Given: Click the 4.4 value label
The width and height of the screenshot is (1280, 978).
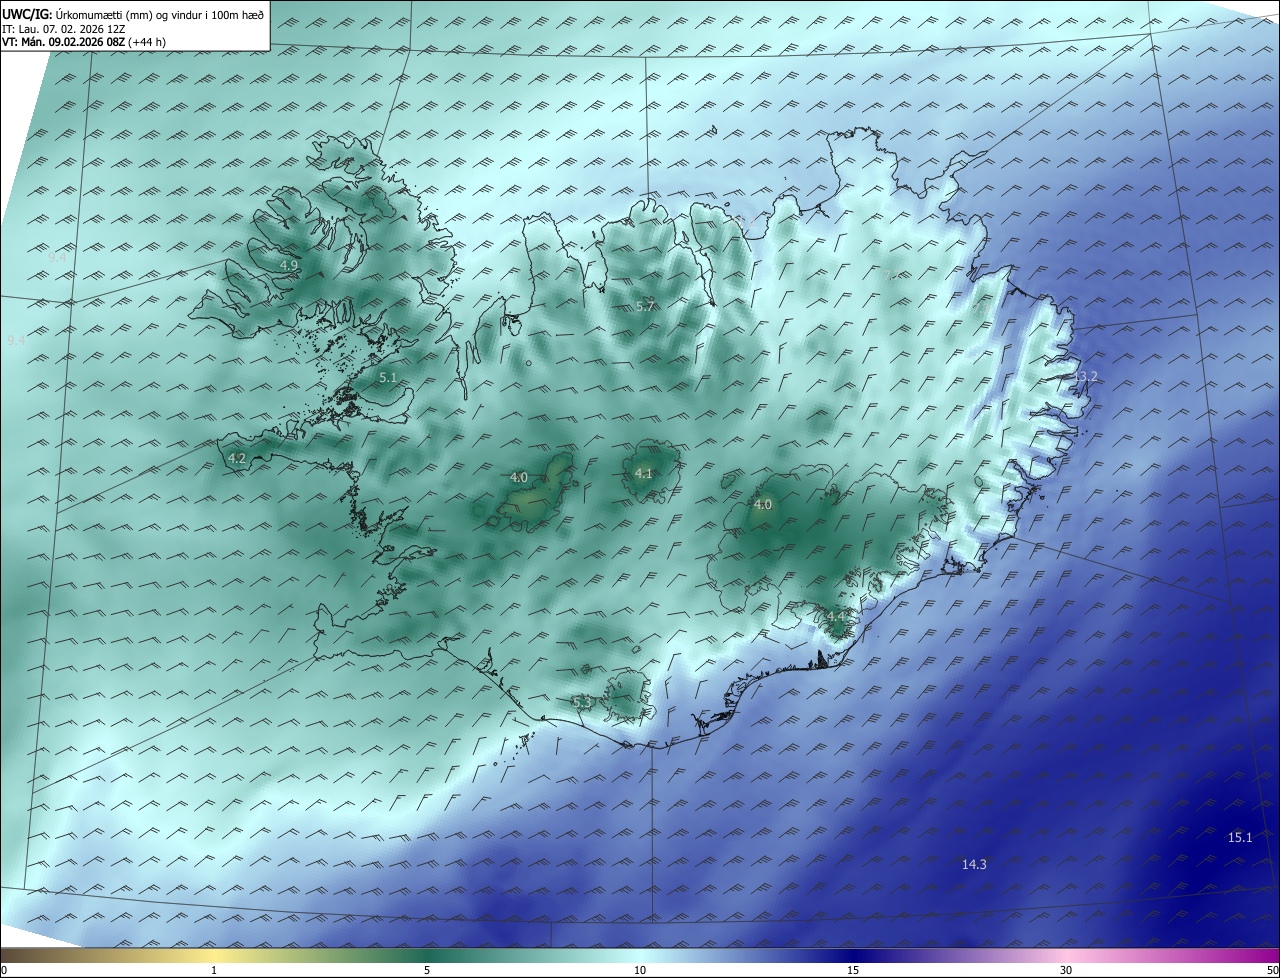Looking at the screenshot, I should [836, 617].
